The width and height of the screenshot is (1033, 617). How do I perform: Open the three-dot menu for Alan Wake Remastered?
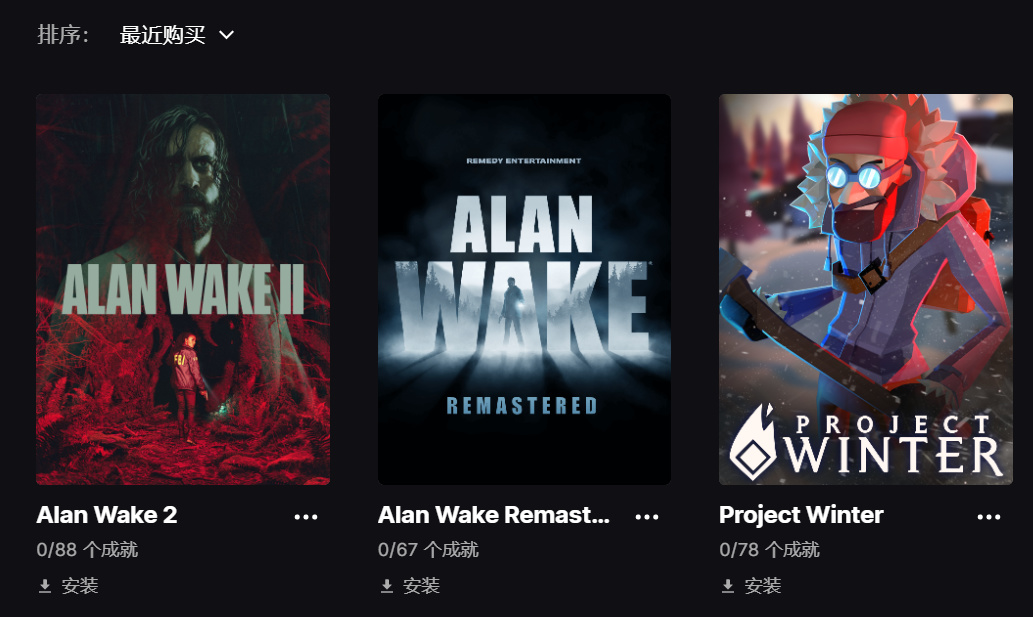coord(647,517)
